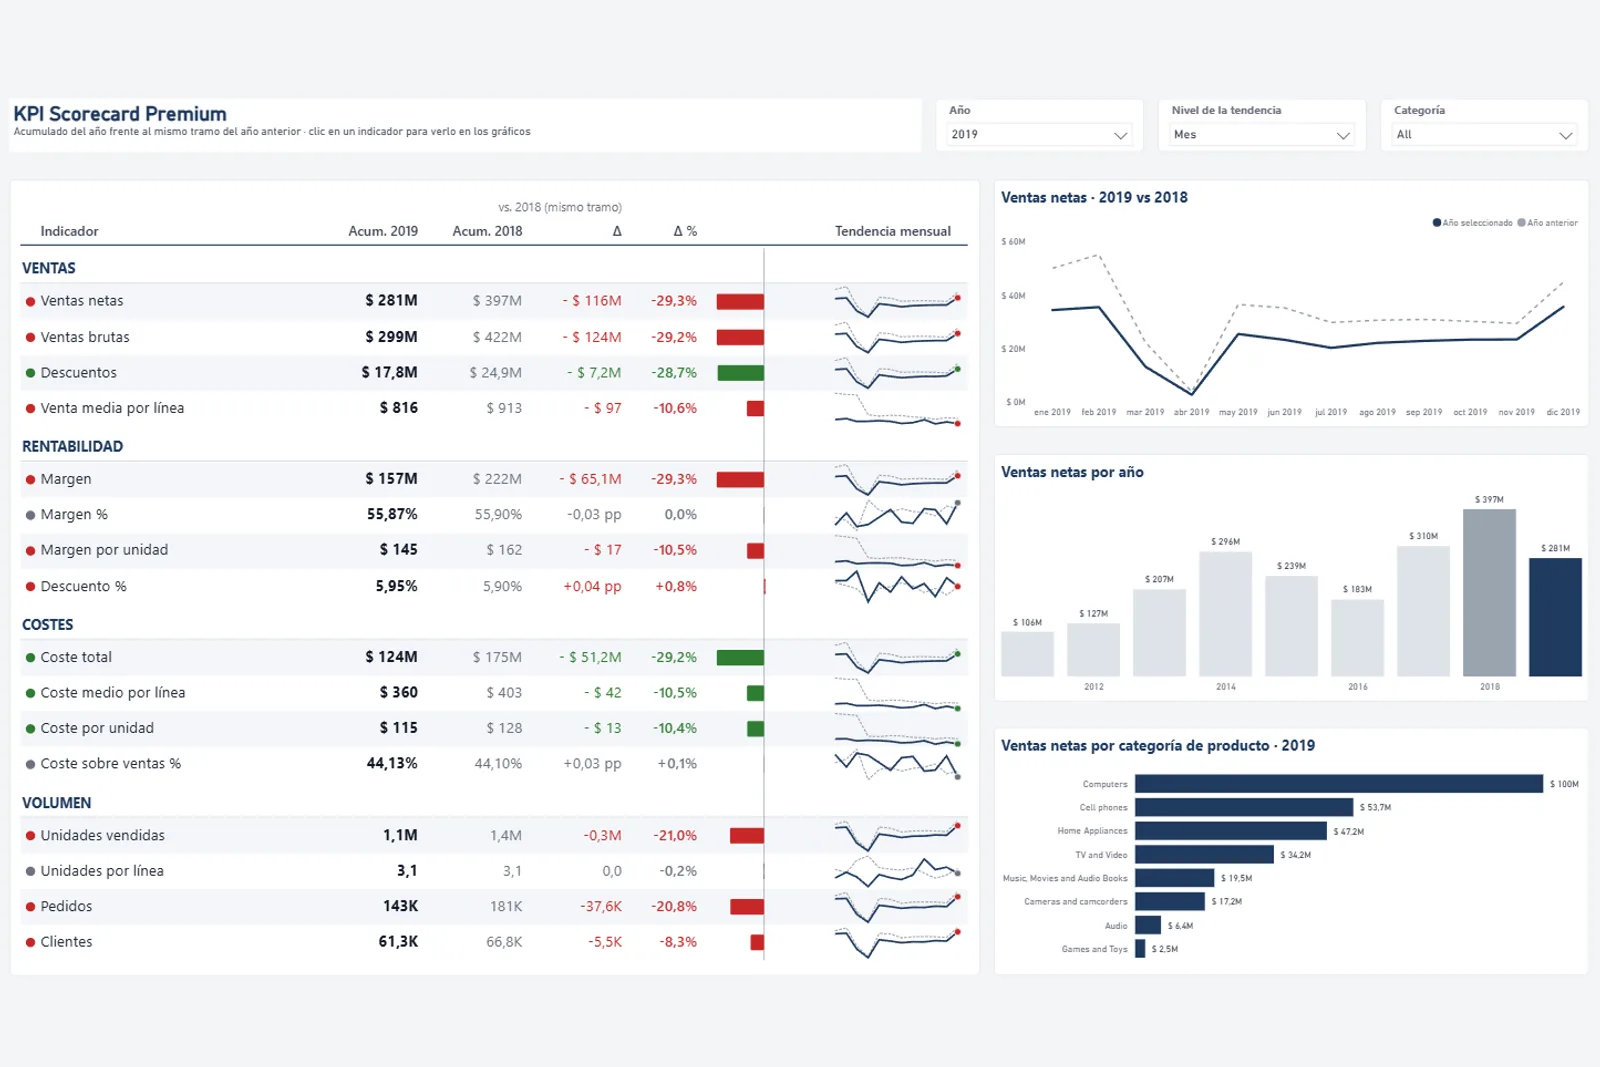Click the Ventas netas $ 281M value

[x=391, y=301]
